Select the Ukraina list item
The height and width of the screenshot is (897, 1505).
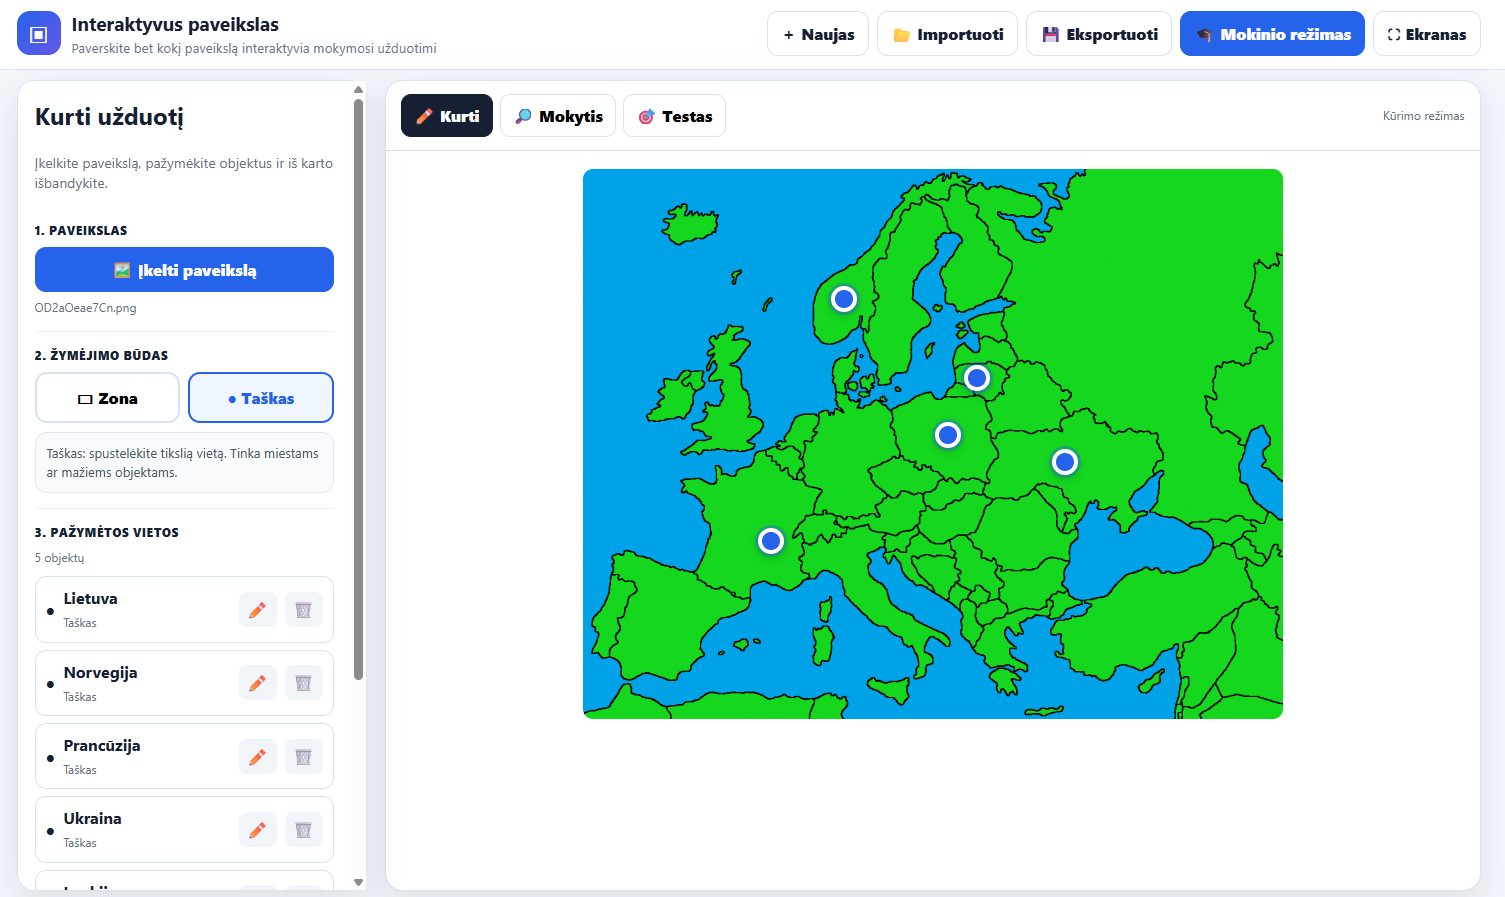click(x=184, y=830)
